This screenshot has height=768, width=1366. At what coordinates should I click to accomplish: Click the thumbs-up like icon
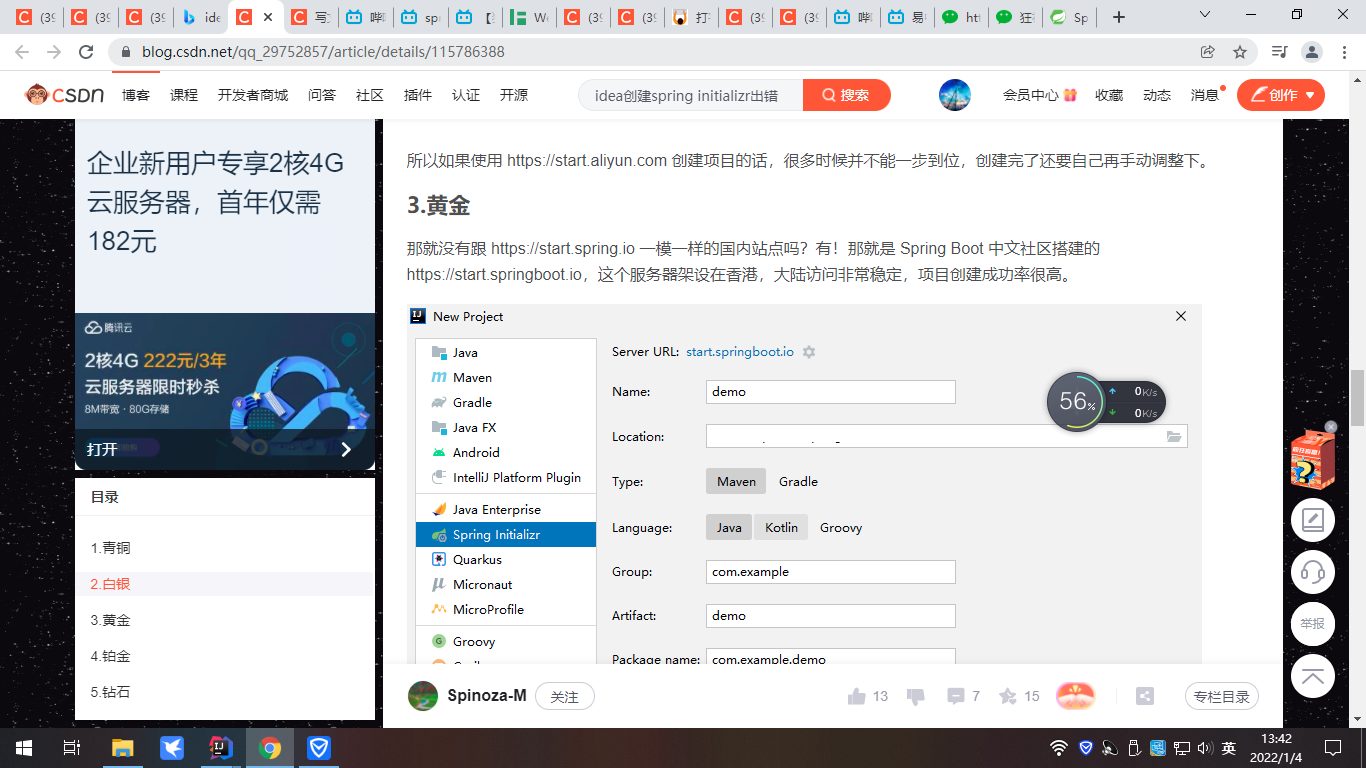click(x=856, y=696)
